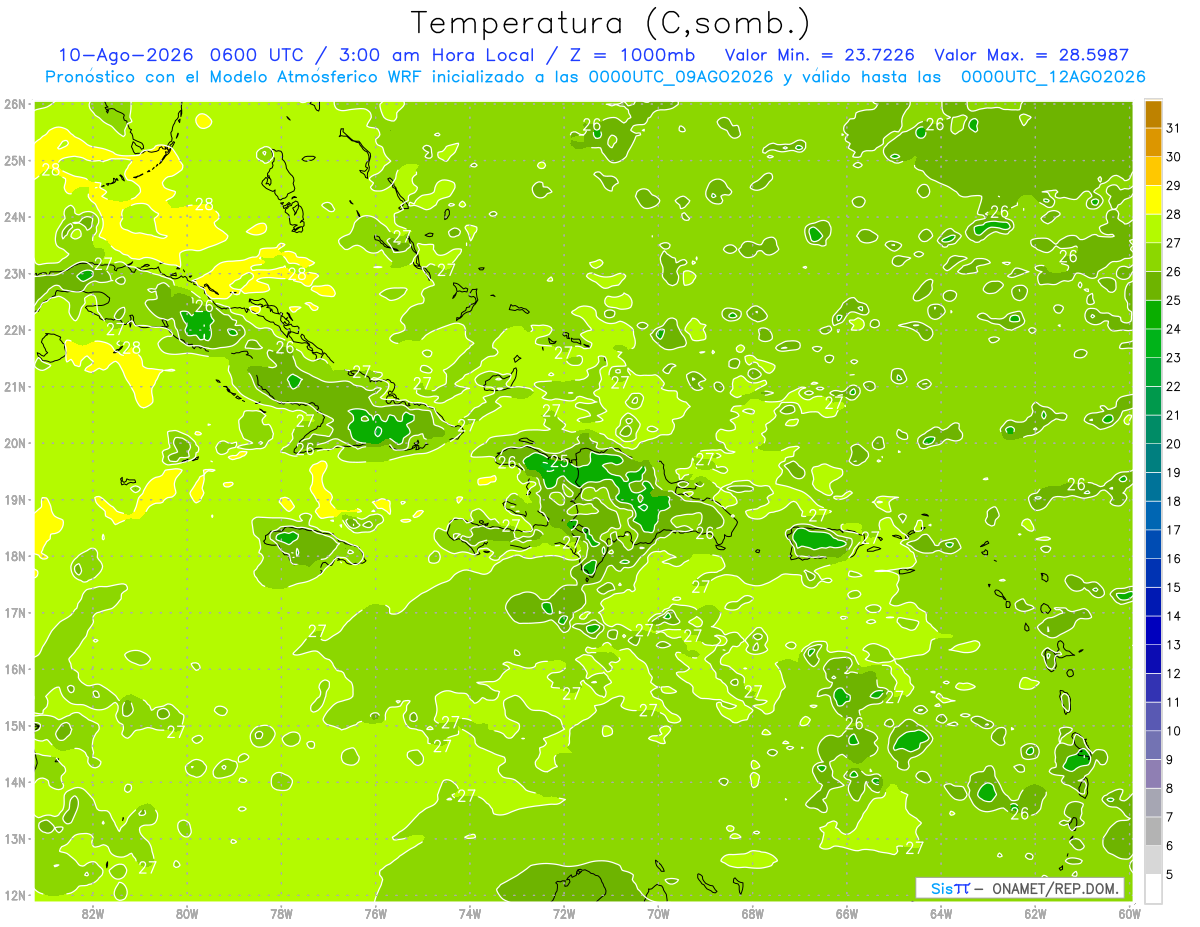Click the bright green swatch between 24 and 25

coord(1153,314)
